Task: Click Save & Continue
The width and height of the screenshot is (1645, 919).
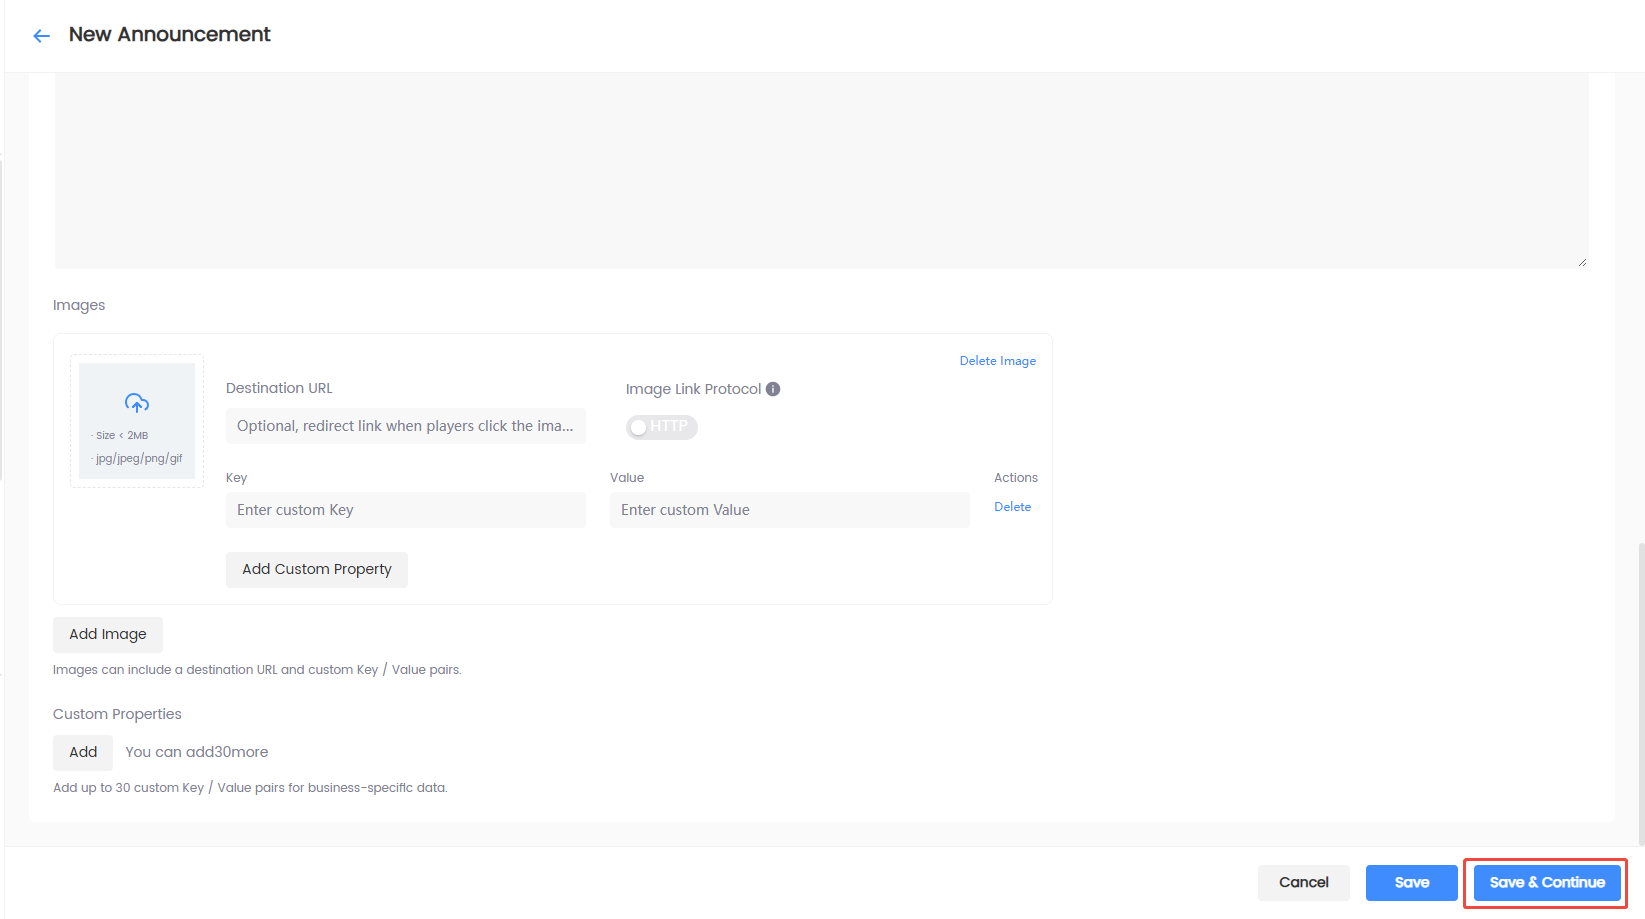Action: click(1547, 883)
